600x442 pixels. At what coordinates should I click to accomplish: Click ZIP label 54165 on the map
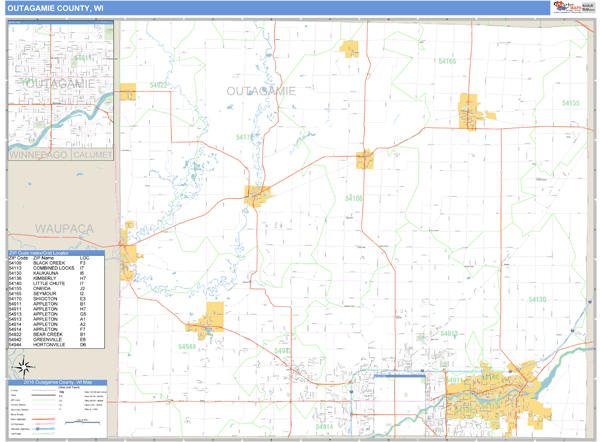point(447,61)
